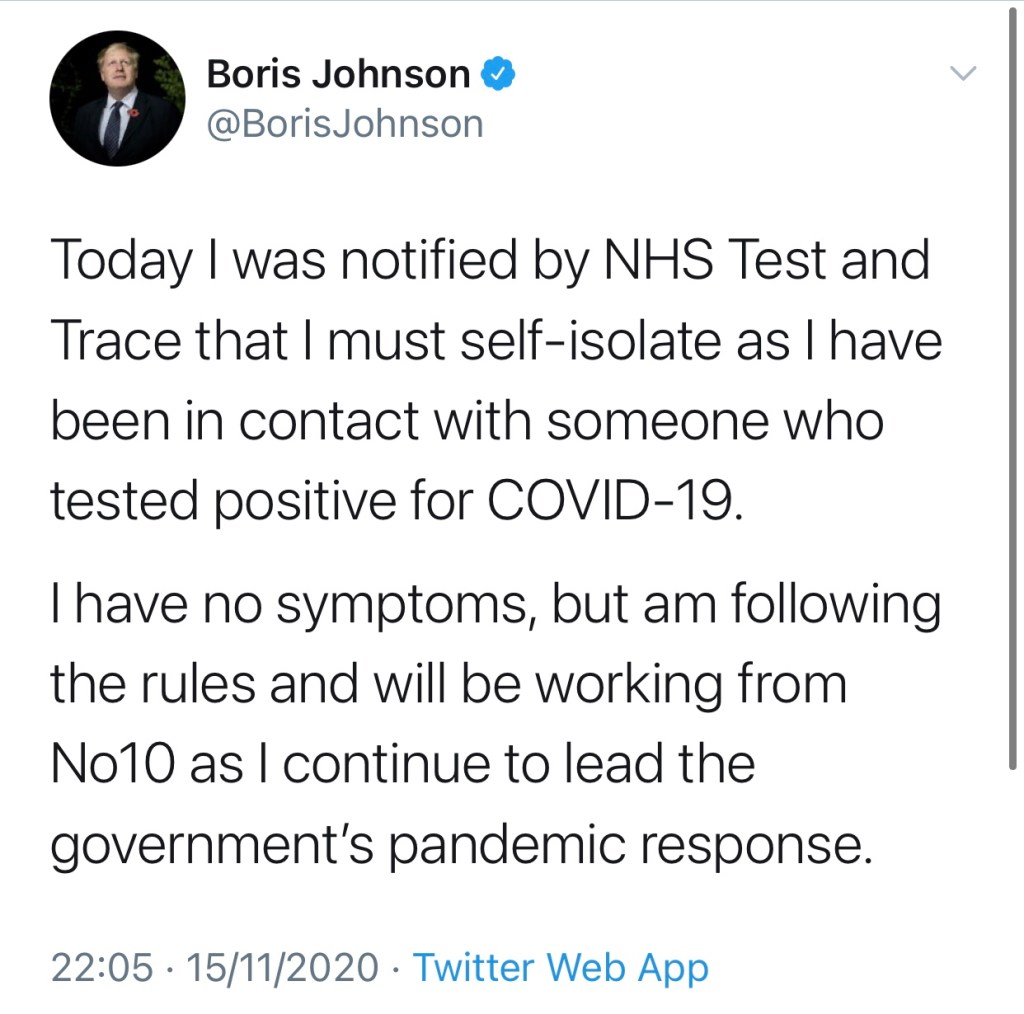This screenshot has width=1024, height=1014.
Task: Click the 22:05 tweet timestamp
Action: tap(102, 968)
